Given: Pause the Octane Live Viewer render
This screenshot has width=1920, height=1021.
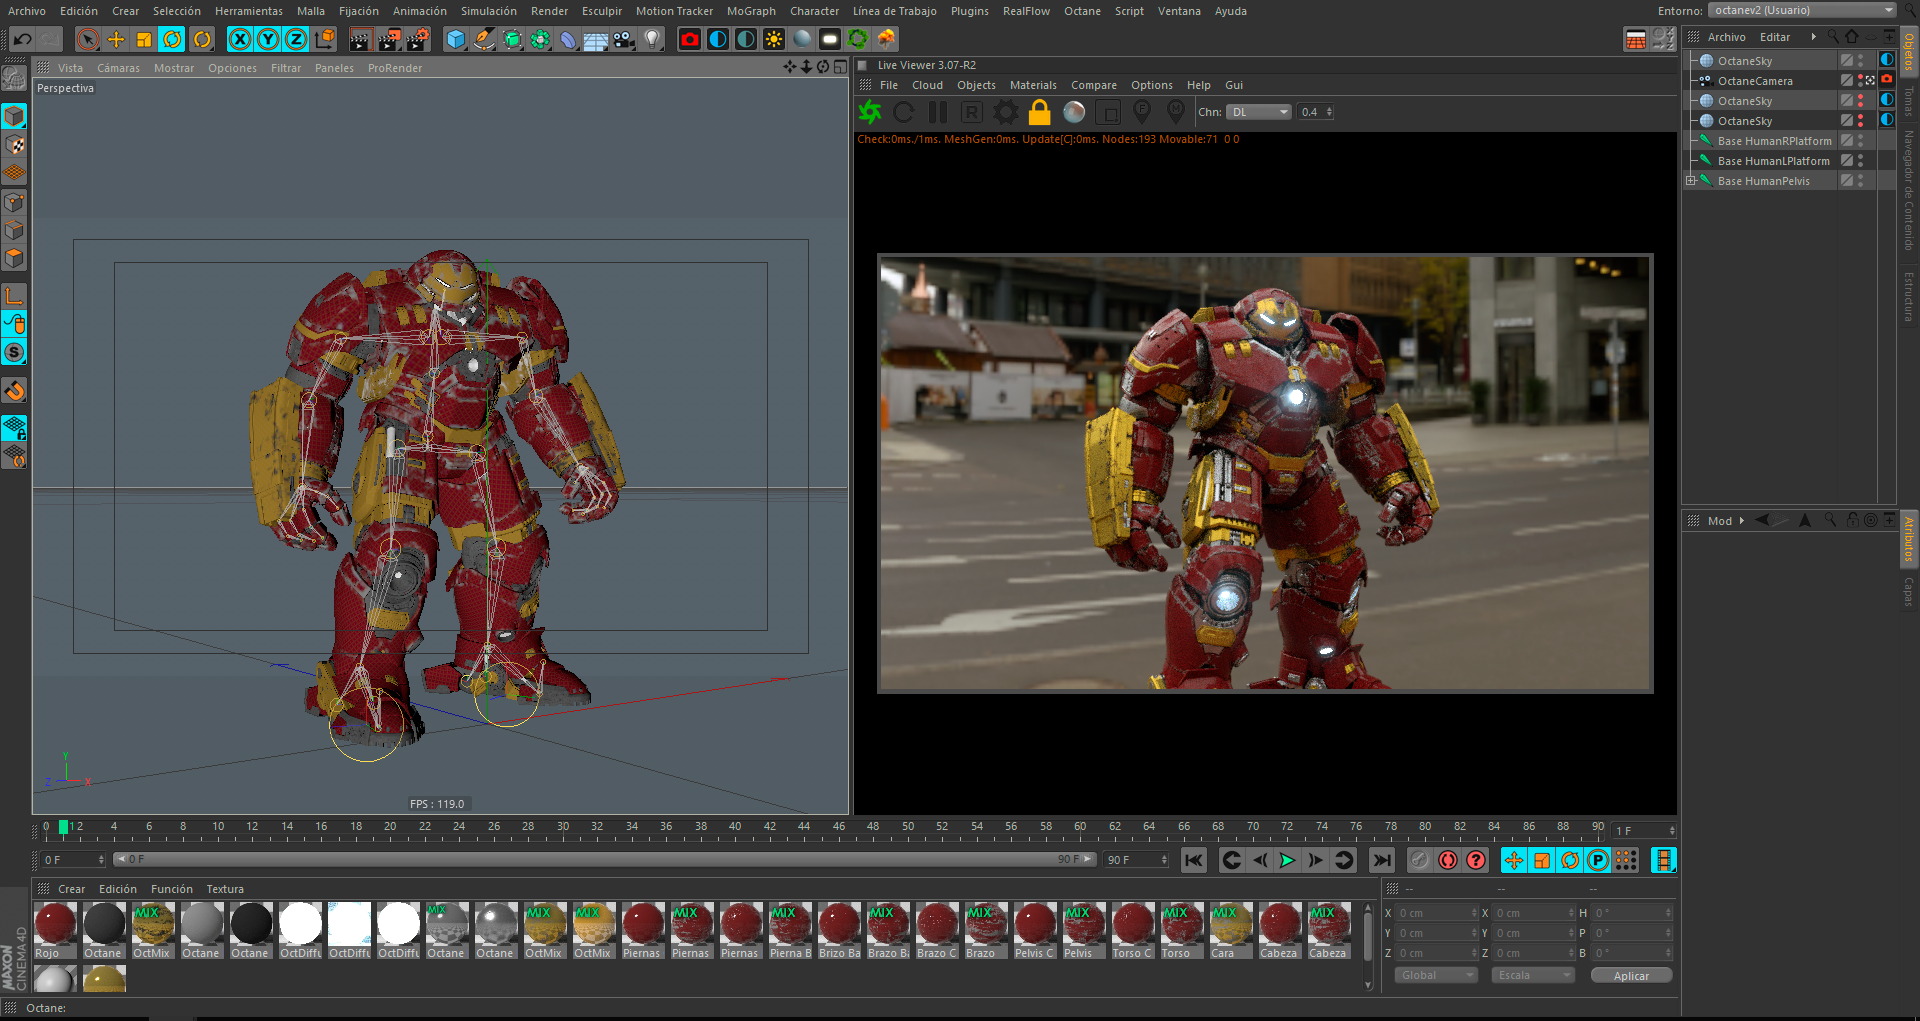Looking at the screenshot, I should pos(937,112).
